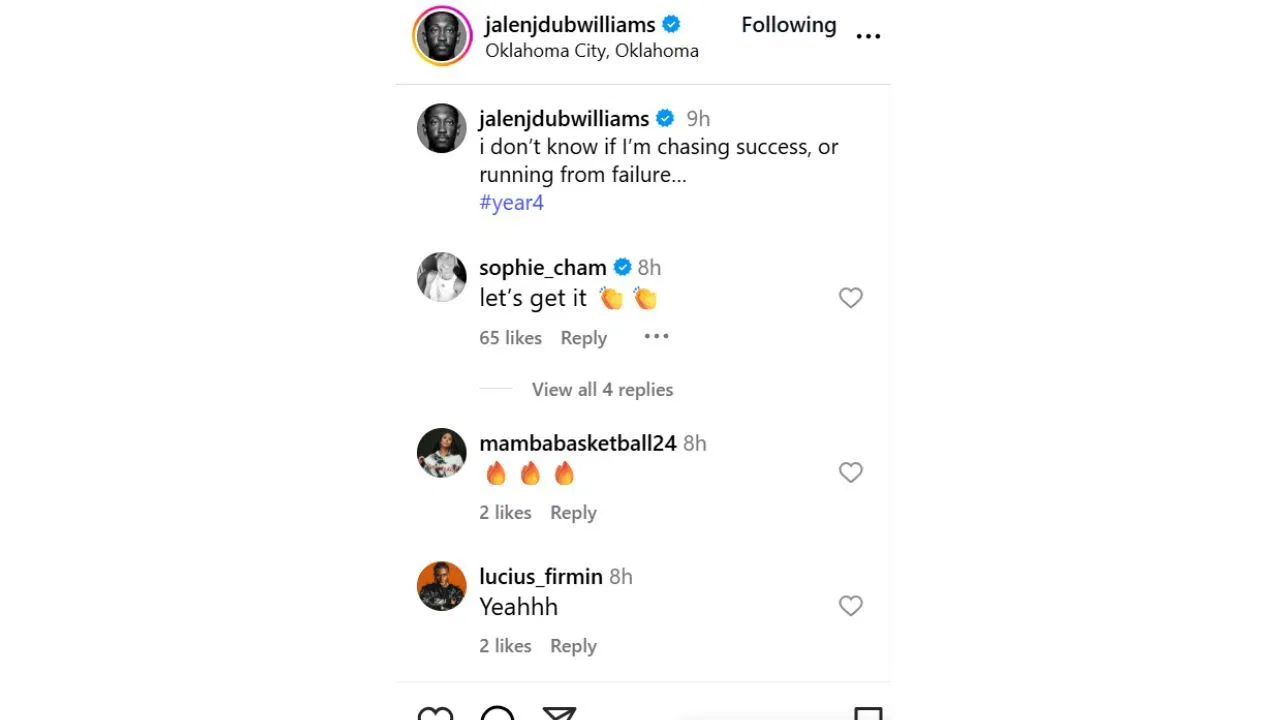The height and width of the screenshot is (720, 1280).
Task: Click the Following button
Action: coord(788,25)
